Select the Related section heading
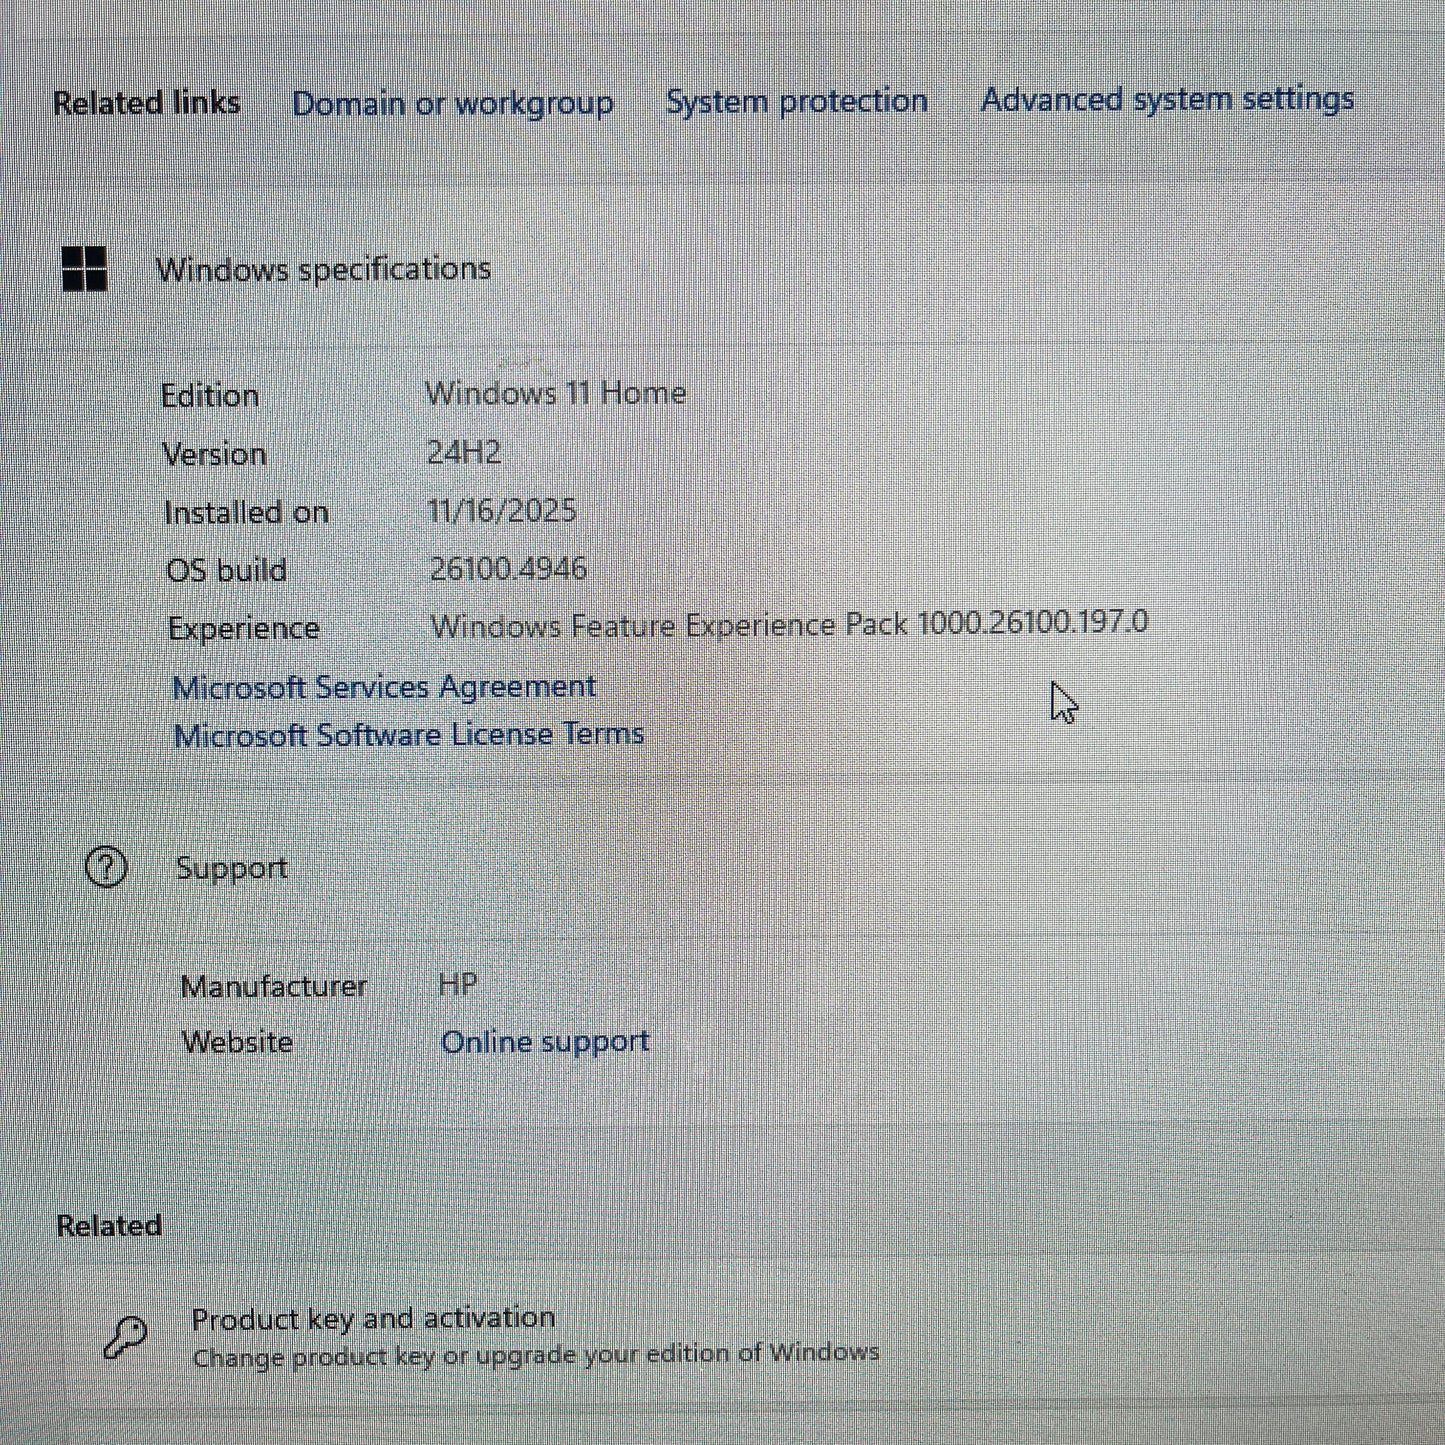Image resolution: width=1445 pixels, height=1445 pixels. (x=109, y=1225)
